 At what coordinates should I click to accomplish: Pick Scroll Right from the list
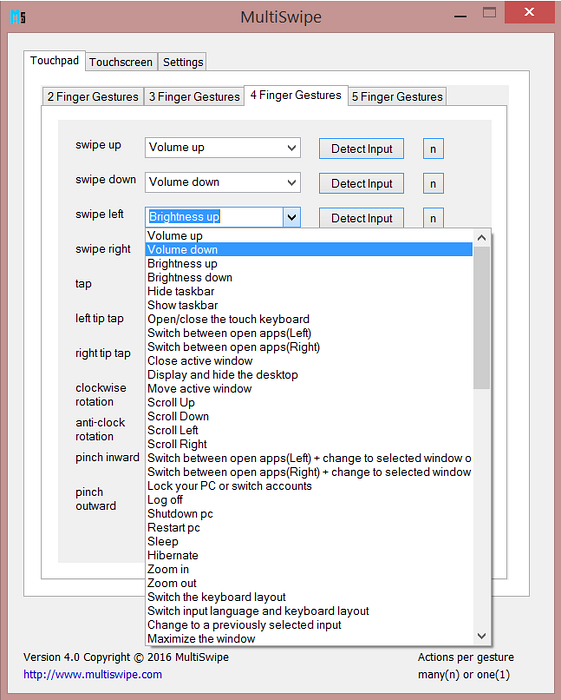click(x=309, y=444)
